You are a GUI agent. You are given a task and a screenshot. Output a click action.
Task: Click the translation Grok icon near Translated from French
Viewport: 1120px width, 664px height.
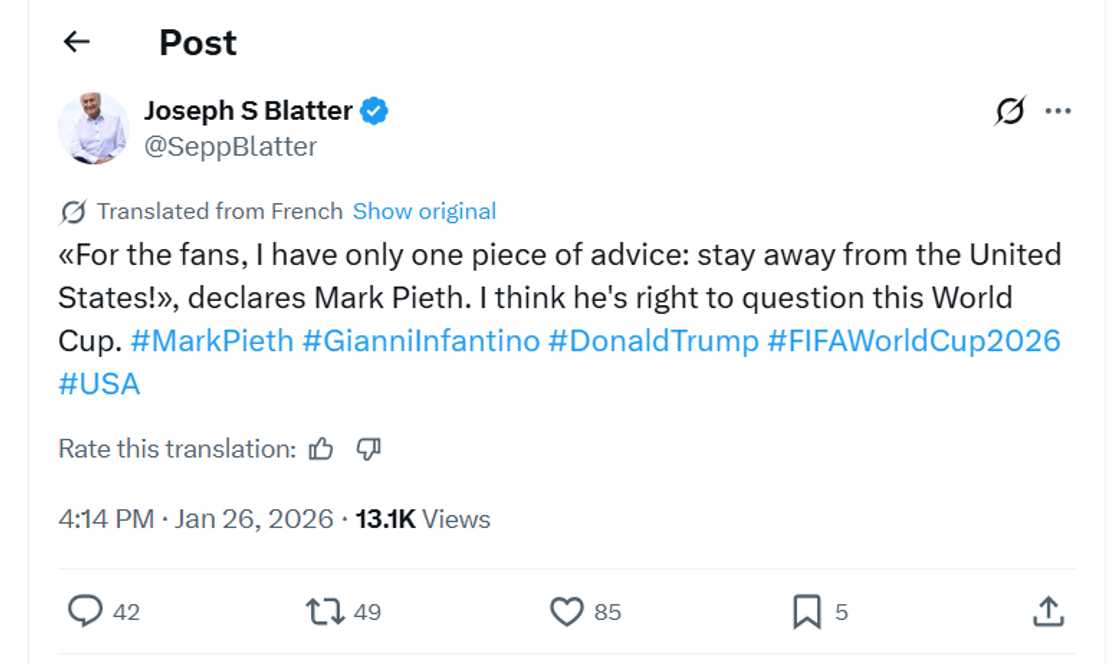point(73,211)
